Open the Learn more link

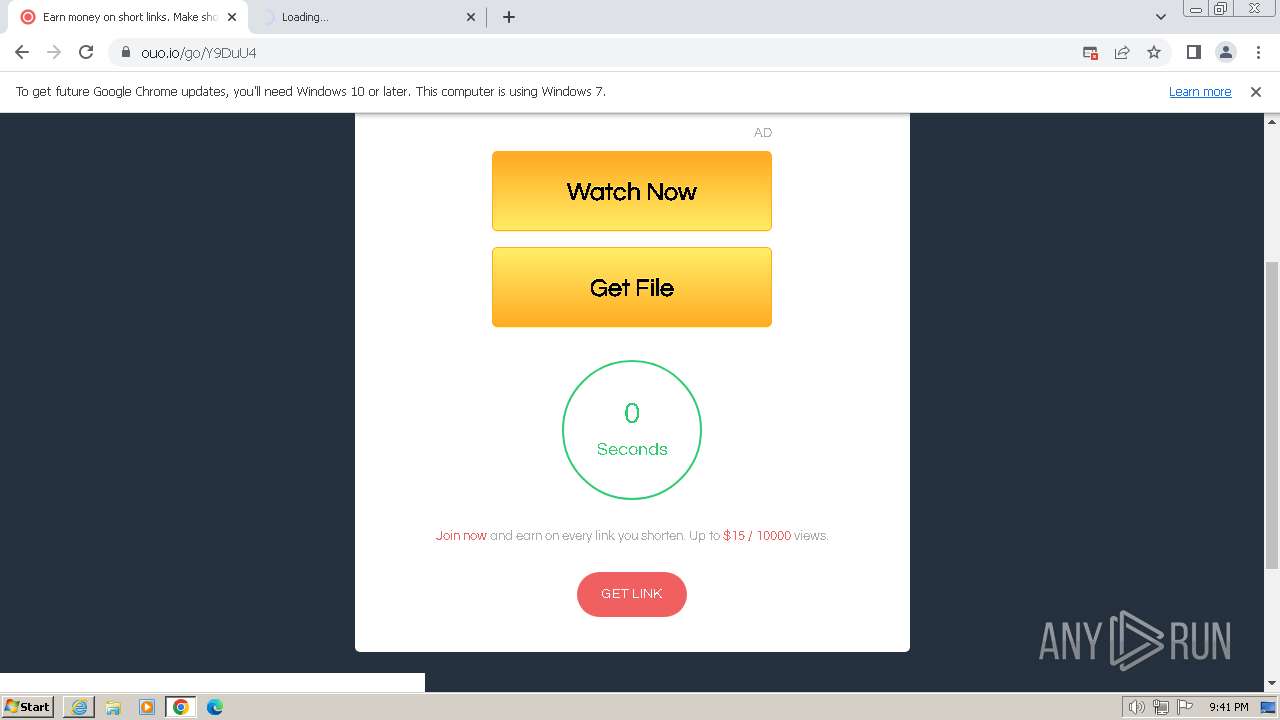1200,91
